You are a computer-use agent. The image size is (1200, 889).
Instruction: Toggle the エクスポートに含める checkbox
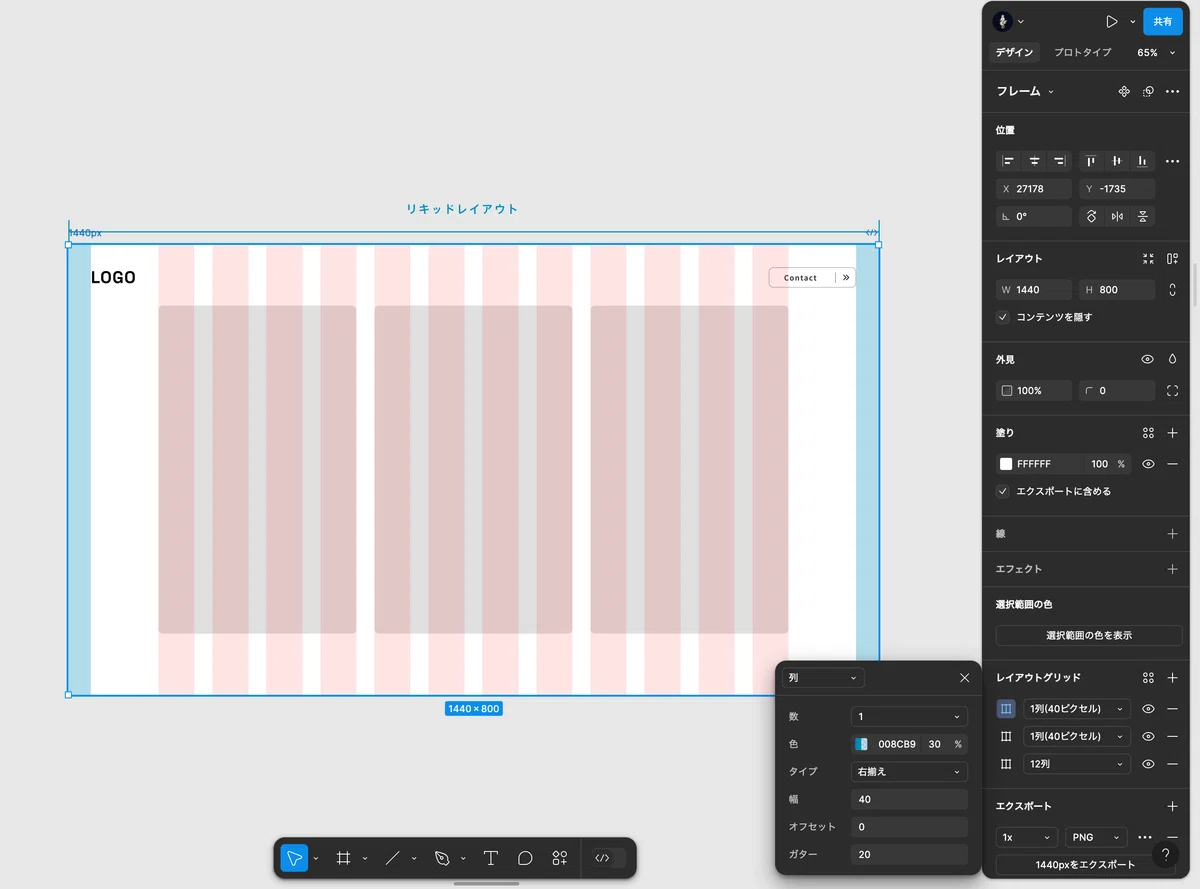click(1003, 491)
